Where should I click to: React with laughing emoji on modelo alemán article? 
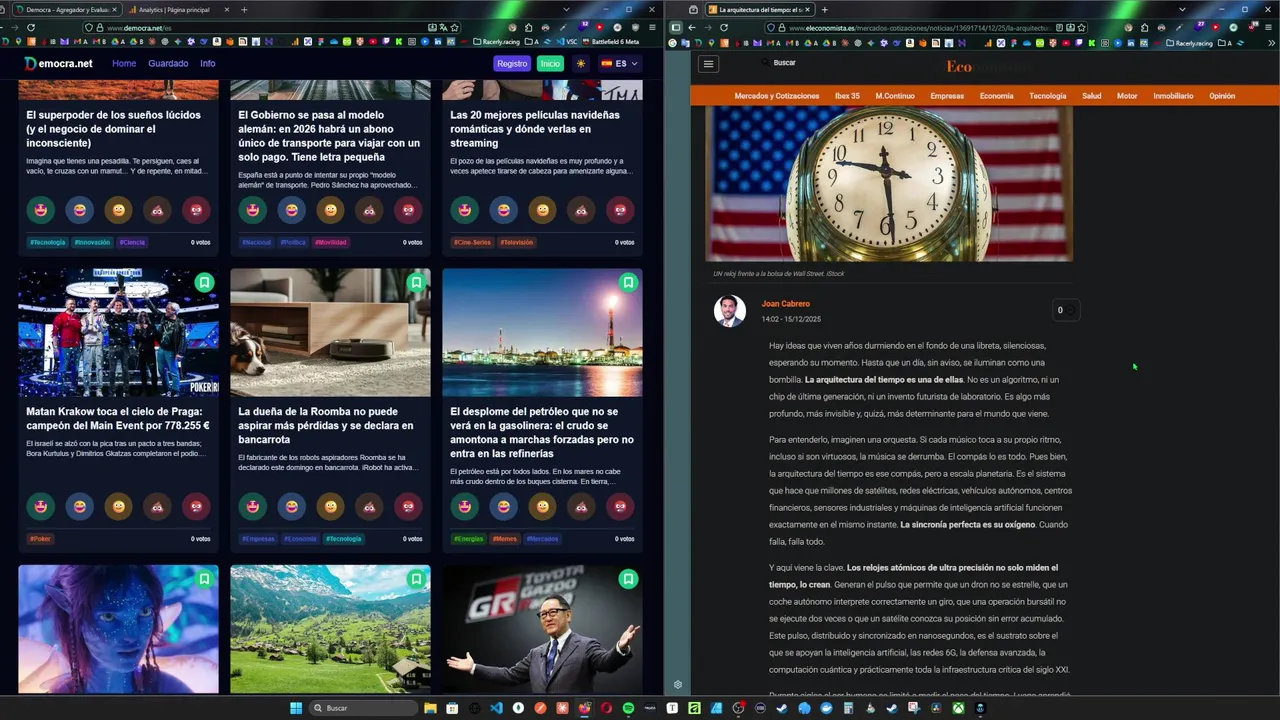tap(292, 210)
